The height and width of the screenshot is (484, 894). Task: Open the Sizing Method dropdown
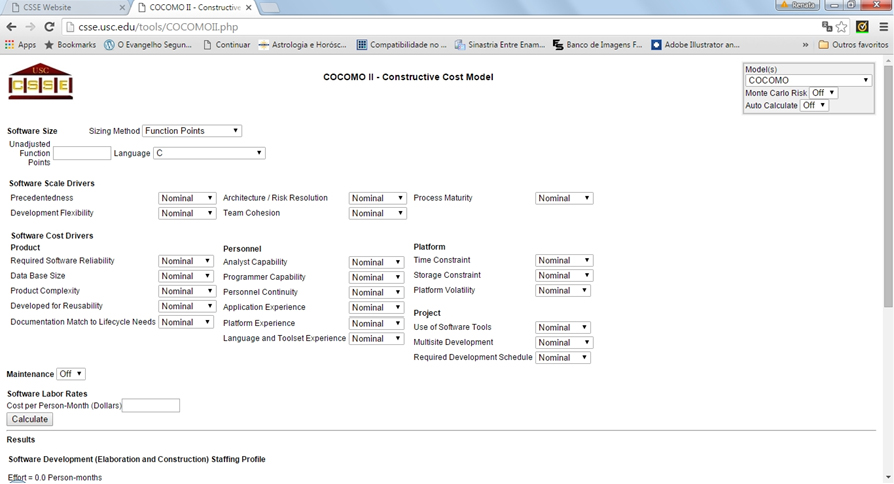click(192, 131)
